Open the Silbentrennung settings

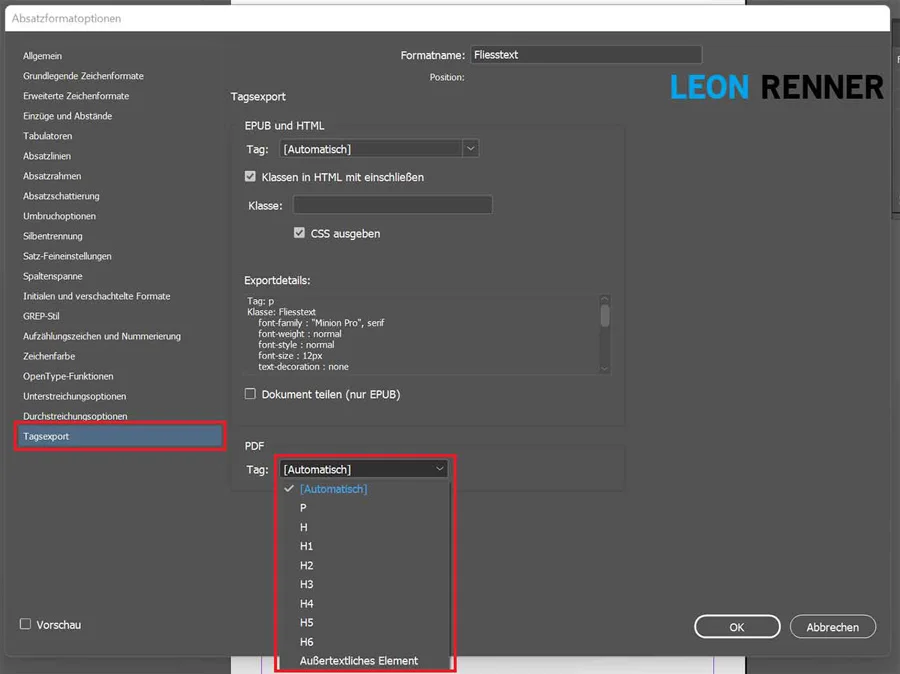[53, 236]
